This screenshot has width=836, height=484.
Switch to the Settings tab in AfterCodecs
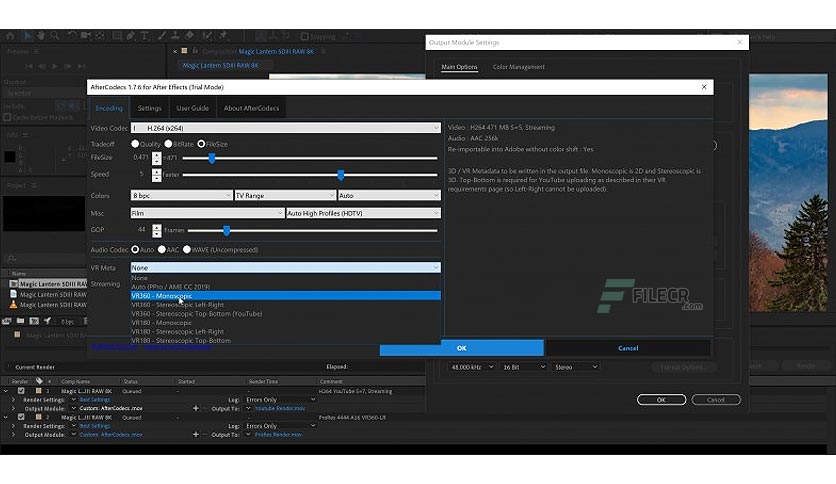click(149, 108)
